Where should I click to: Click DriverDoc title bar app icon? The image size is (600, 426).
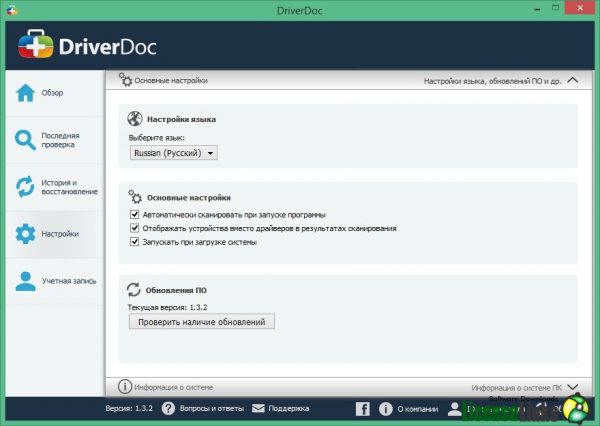point(12,10)
